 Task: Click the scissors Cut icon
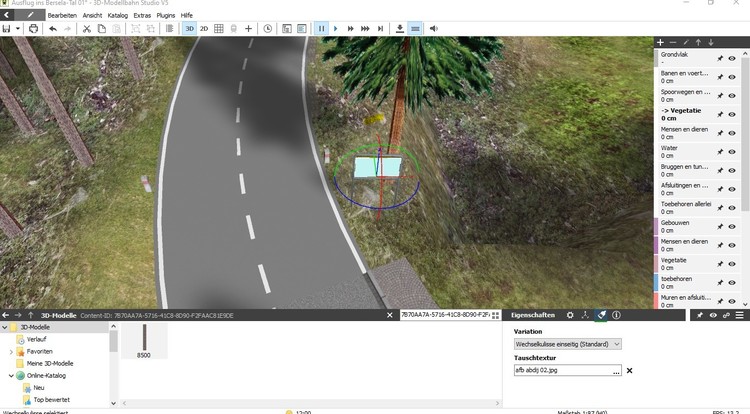tap(87, 29)
